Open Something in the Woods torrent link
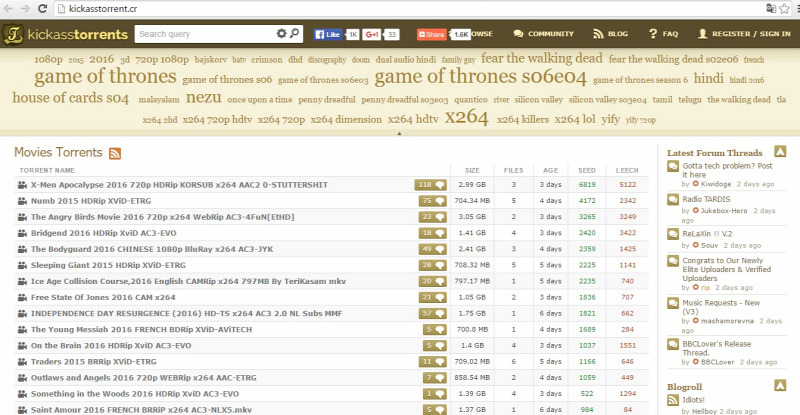Viewport: 800px width, 415px height. (x=135, y=394)
